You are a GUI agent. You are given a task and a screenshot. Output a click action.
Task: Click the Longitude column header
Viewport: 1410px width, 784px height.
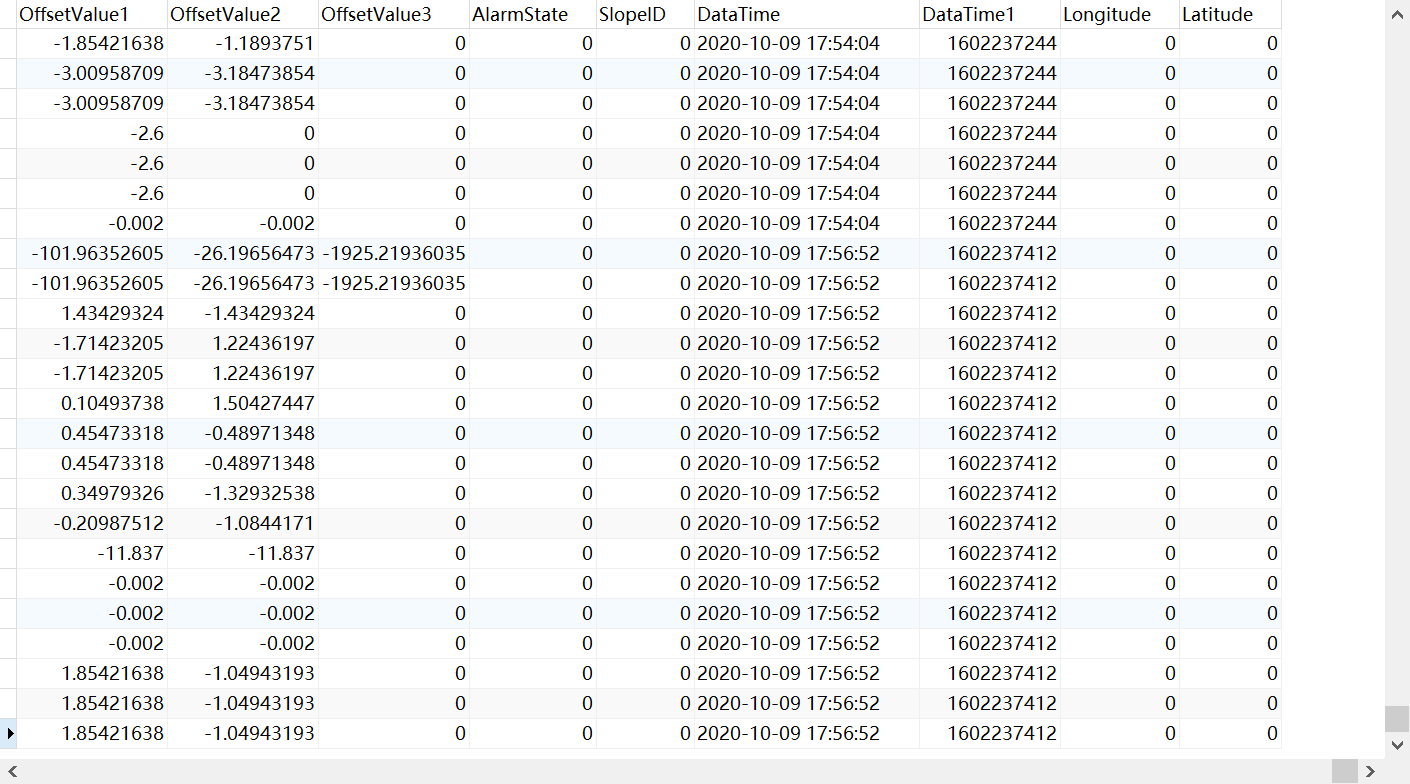1120,14
